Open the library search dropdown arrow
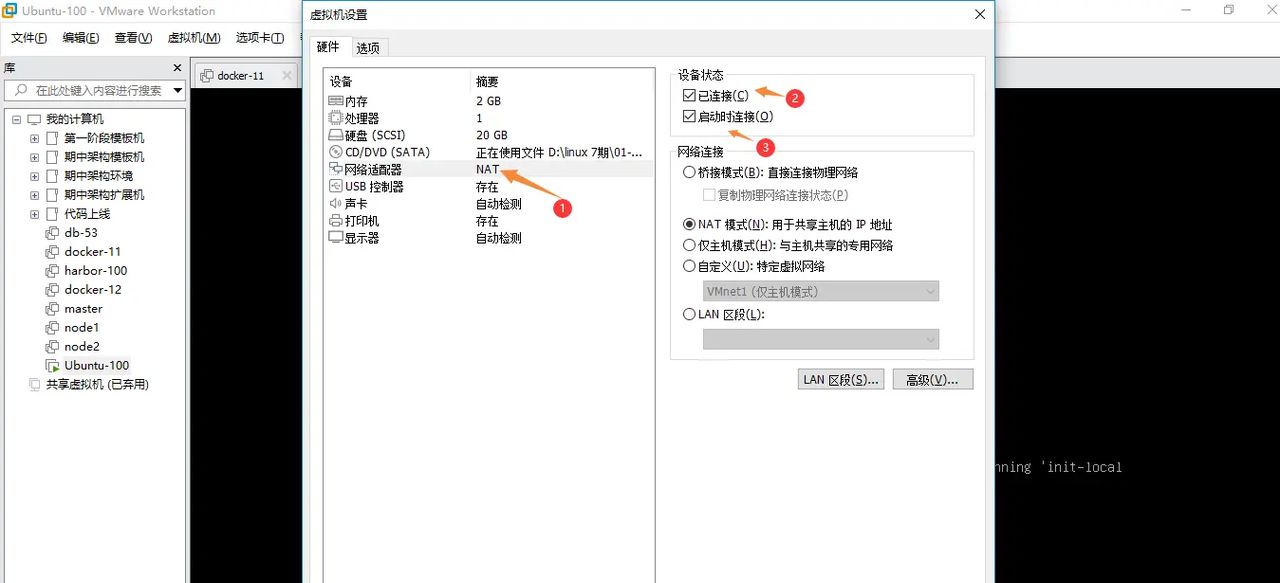The width and height of the screenshot is (1280, 583). (179, 89)
